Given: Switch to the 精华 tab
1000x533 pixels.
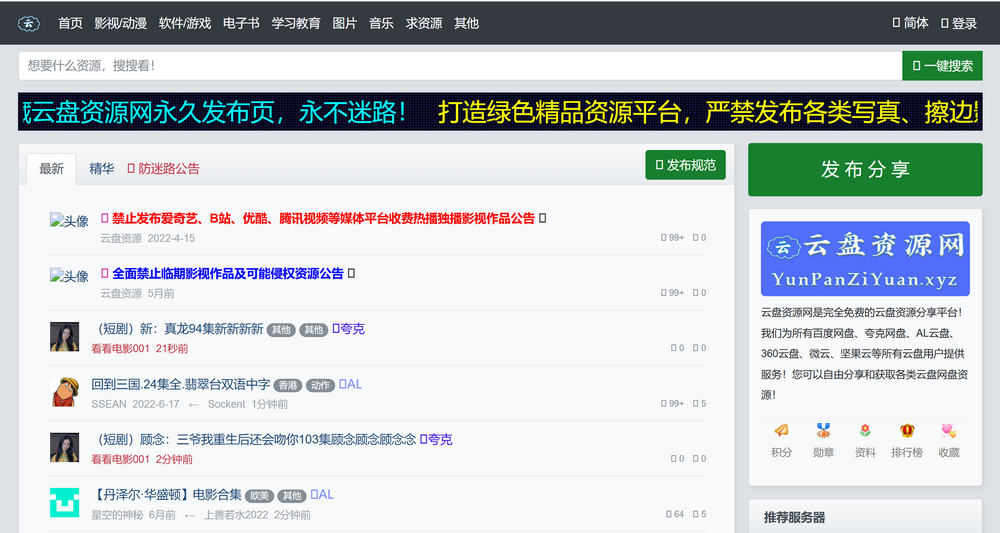Looking at the screenshot, I should 101,168.
